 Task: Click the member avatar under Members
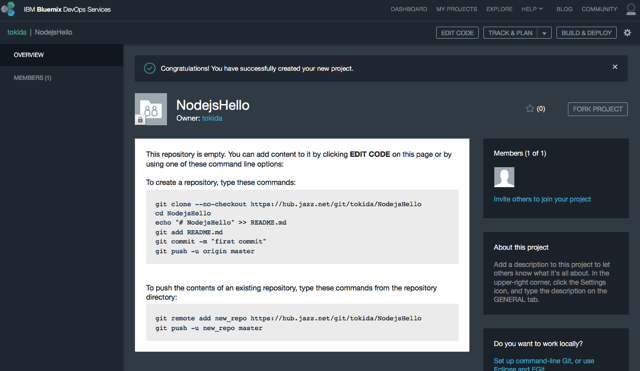[x=504, y=177]
